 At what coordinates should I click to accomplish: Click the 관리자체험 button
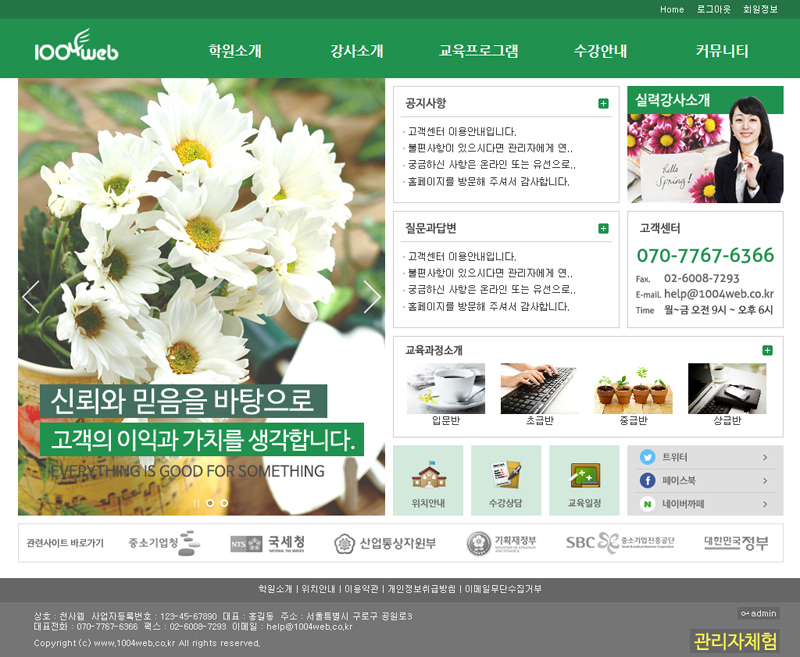click(735, 641)
